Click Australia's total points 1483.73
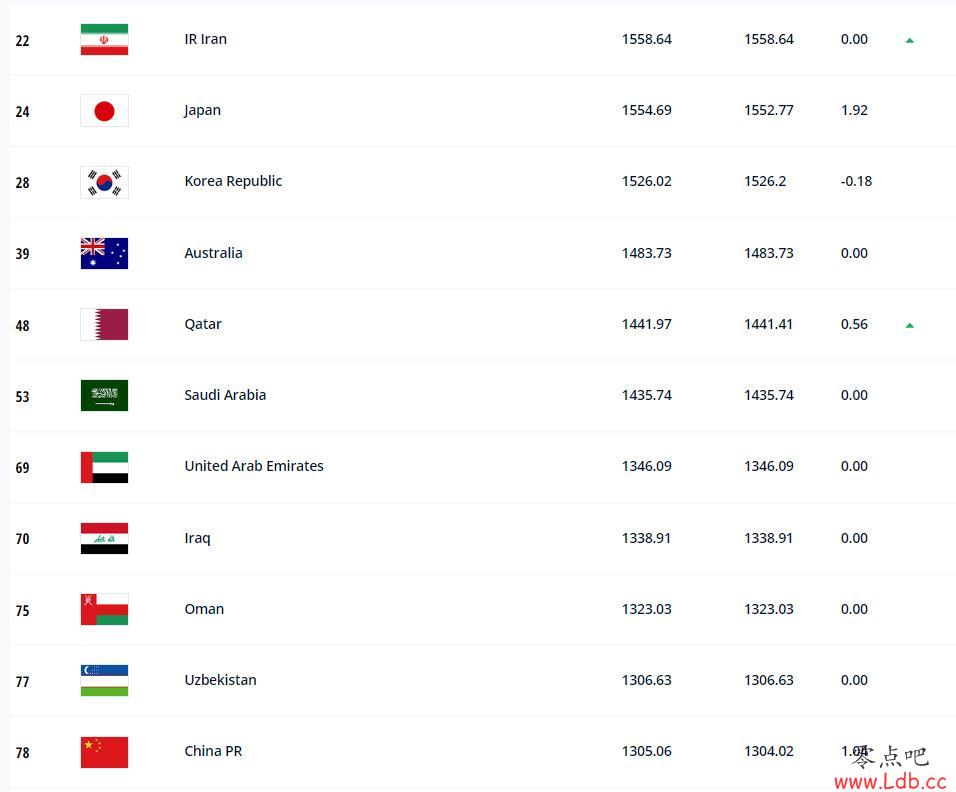The image size is (956, 792). [646, 253]
